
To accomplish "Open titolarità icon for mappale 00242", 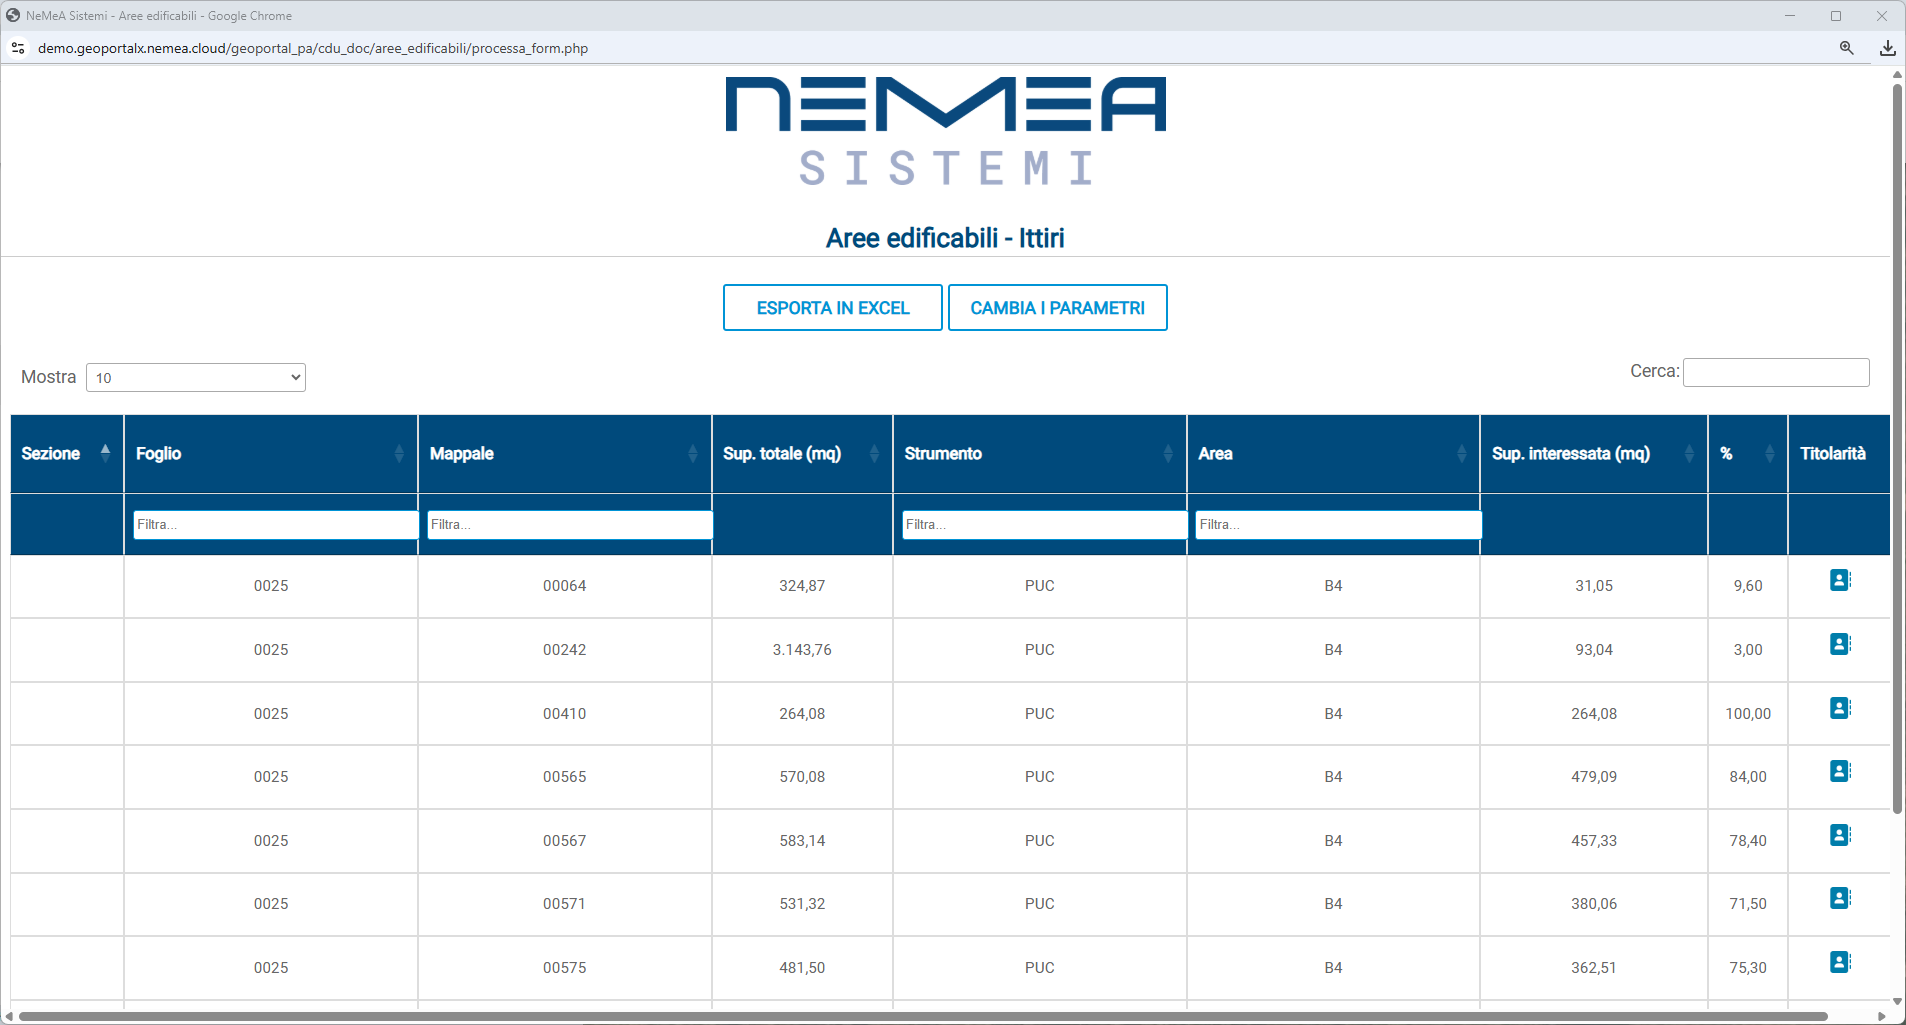I will pyautogui.click(x=1839, y=644).
